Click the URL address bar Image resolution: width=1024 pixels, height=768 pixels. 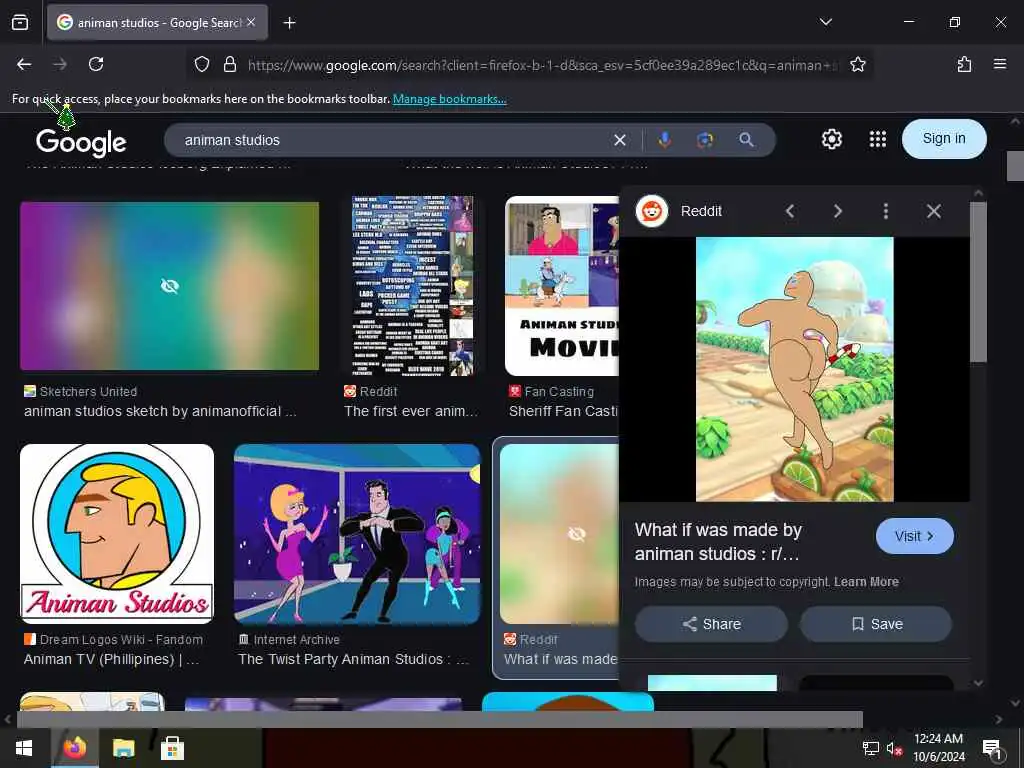click(x=542, y=65)
